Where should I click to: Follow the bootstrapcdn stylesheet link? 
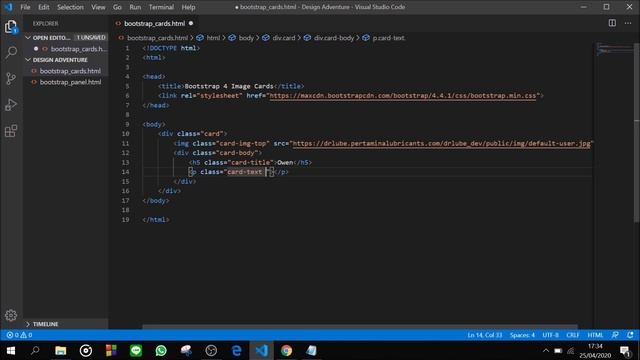[x=402, y=96]
